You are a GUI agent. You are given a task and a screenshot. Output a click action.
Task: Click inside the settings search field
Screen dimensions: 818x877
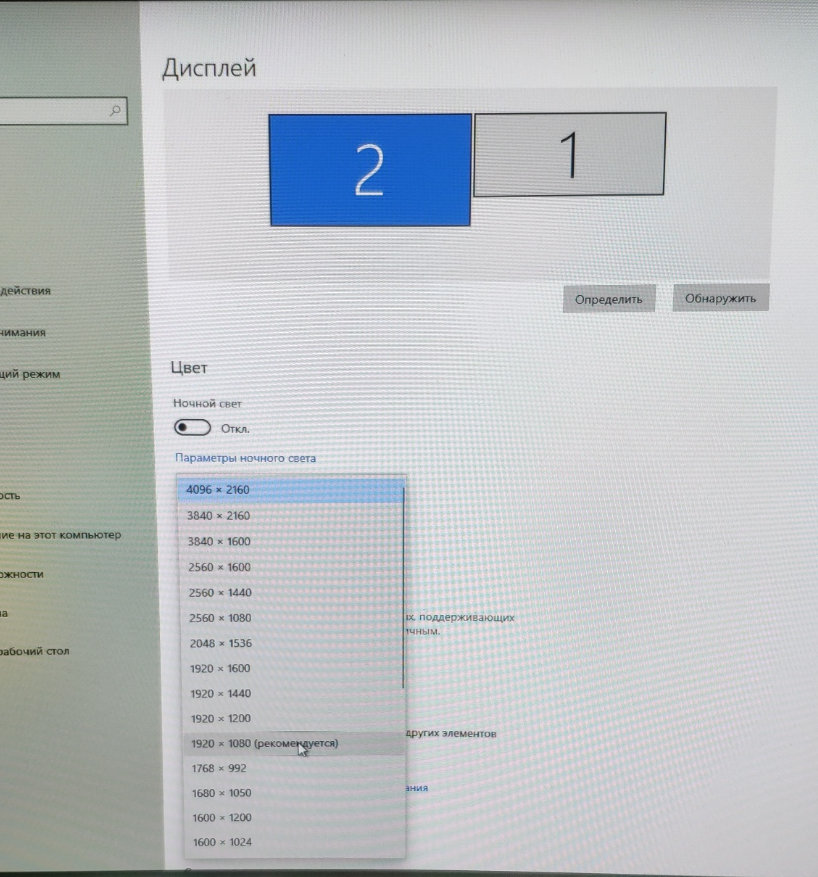tap(50, 111)
